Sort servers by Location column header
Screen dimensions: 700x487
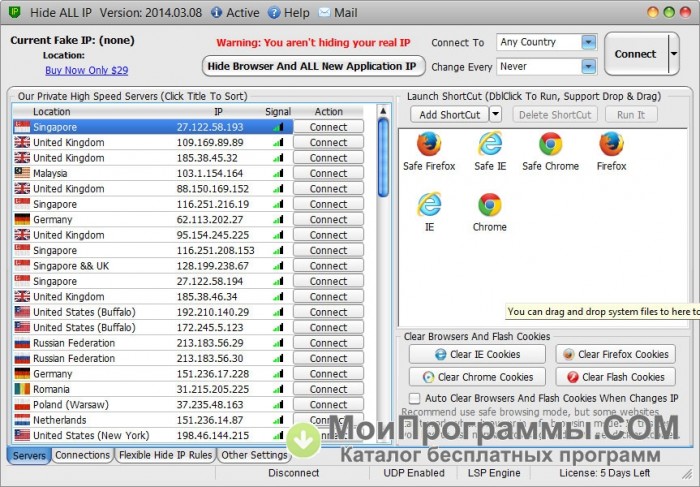click(52, 112)
